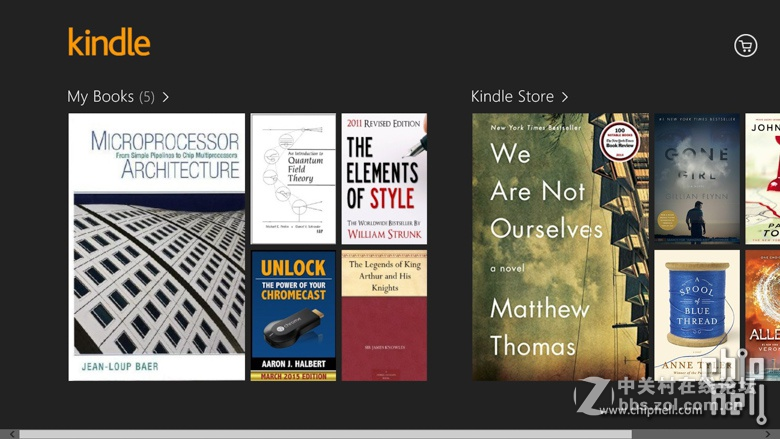Open the shopping cart icon
780x439 pixels.
click(745, 46)
